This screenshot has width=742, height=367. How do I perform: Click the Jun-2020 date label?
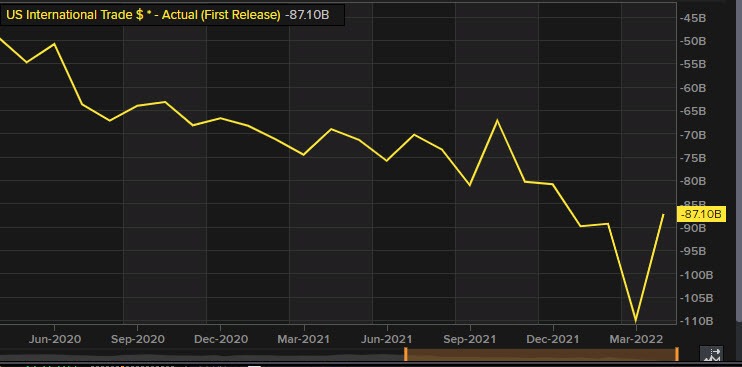tap(54, 339)
